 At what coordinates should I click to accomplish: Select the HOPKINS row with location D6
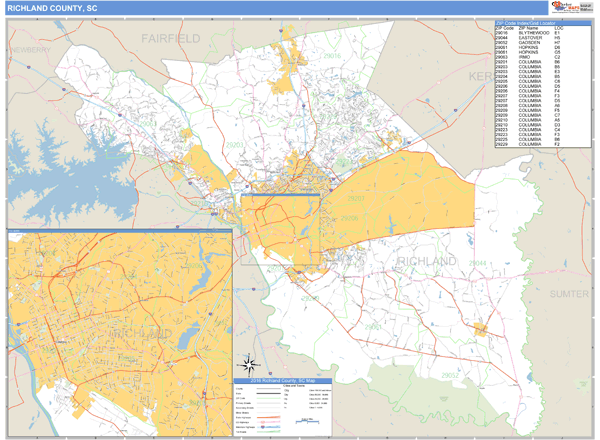click(x=543, y=47)
